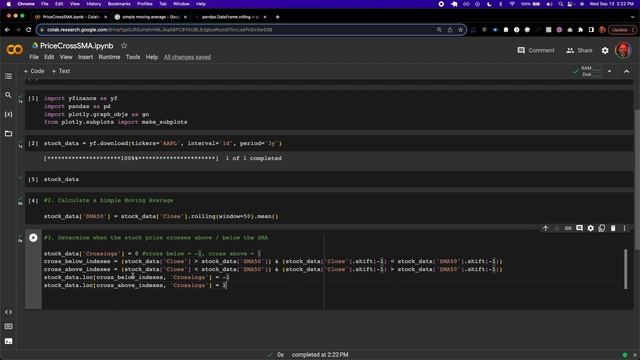Open the Variables inspector panel
This screenshot has width=640, height=360.
8,114
